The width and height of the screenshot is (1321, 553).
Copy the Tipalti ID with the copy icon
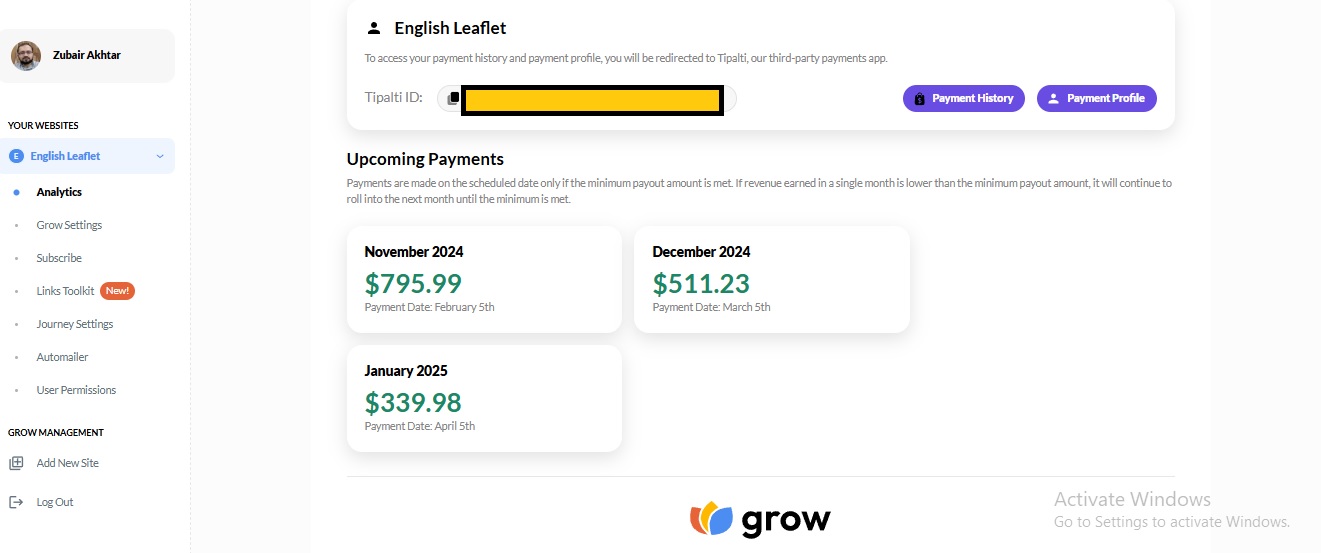[453, 98]
